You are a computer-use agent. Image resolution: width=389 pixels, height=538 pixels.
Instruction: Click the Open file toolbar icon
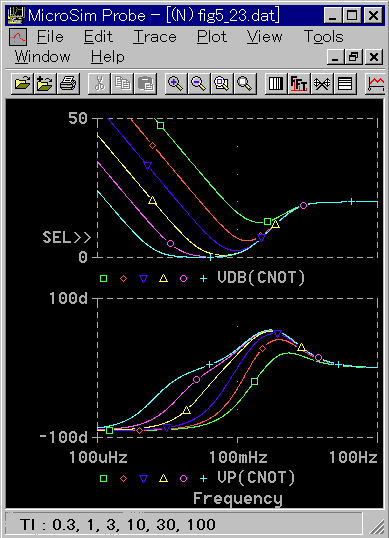pos(22,83)
